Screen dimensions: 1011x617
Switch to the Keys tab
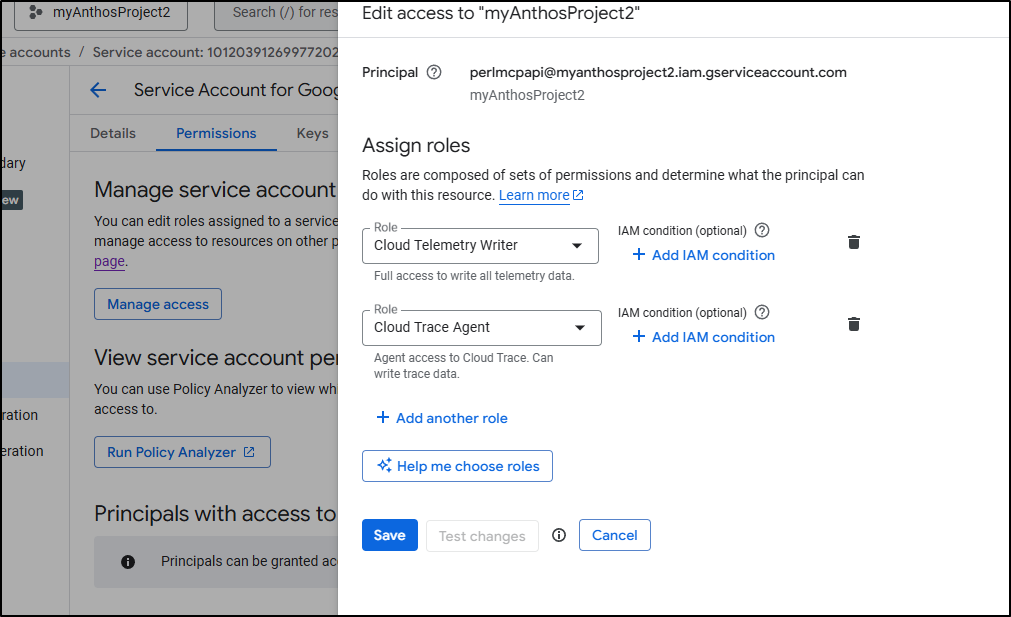(x=312, y=133)
